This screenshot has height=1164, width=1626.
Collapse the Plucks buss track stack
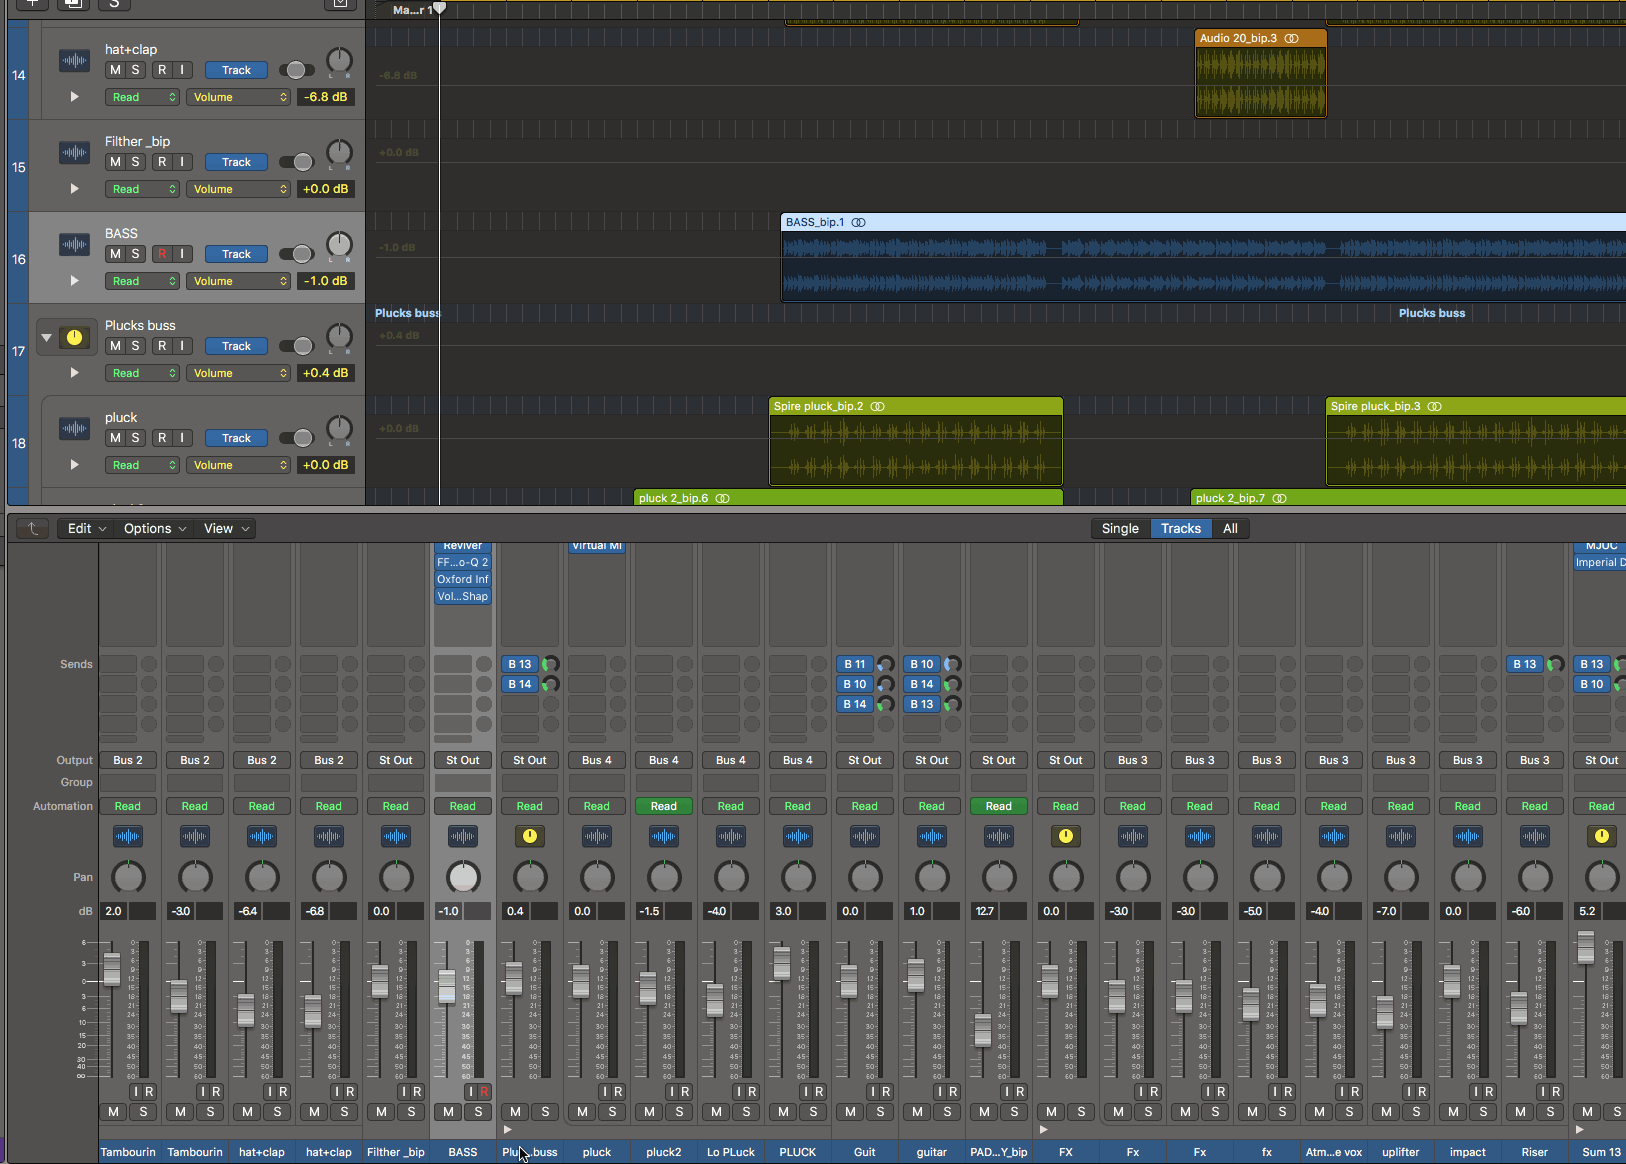pyautogui.click(x=46, y=338)
